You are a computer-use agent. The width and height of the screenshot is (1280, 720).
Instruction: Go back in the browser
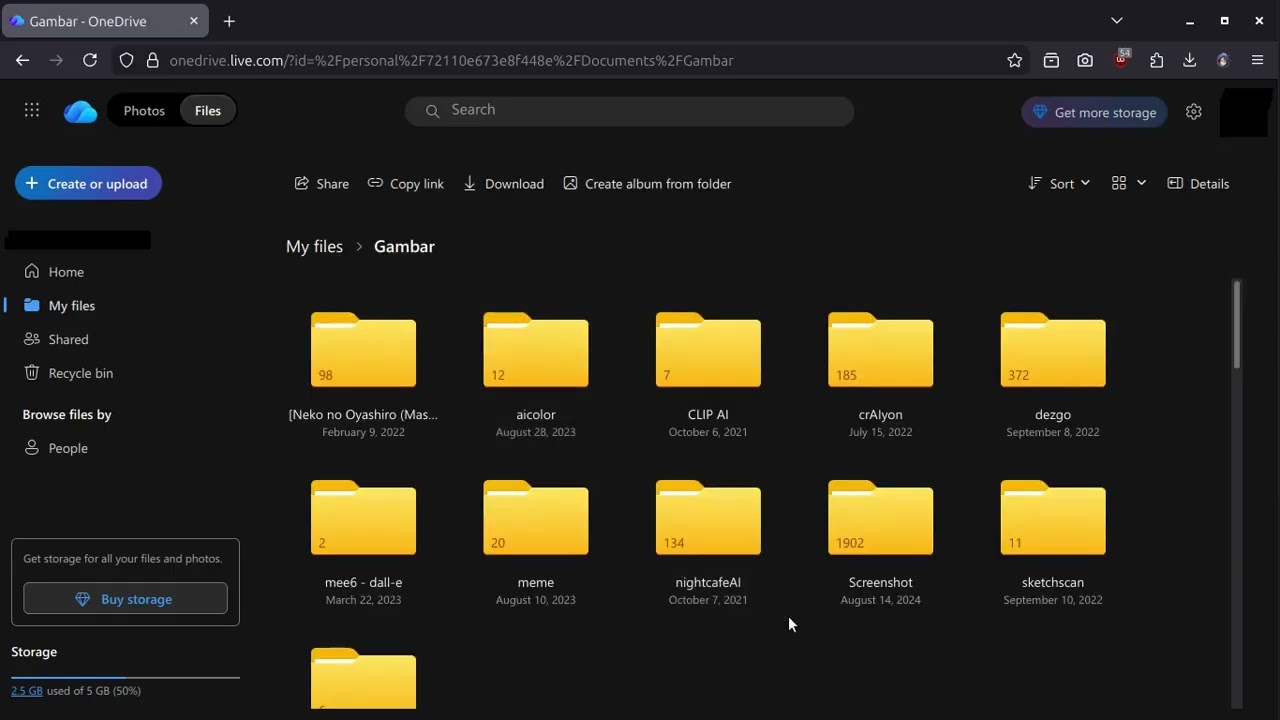tap(23, 60)
